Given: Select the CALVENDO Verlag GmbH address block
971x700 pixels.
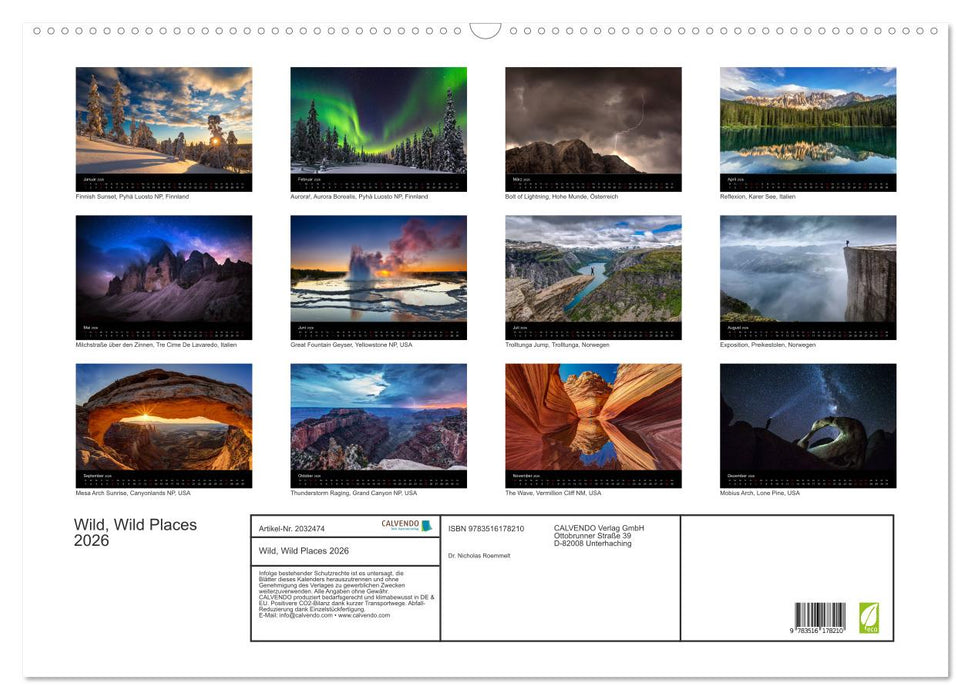Looking at the screenshot, I should [x=597, y=533].
